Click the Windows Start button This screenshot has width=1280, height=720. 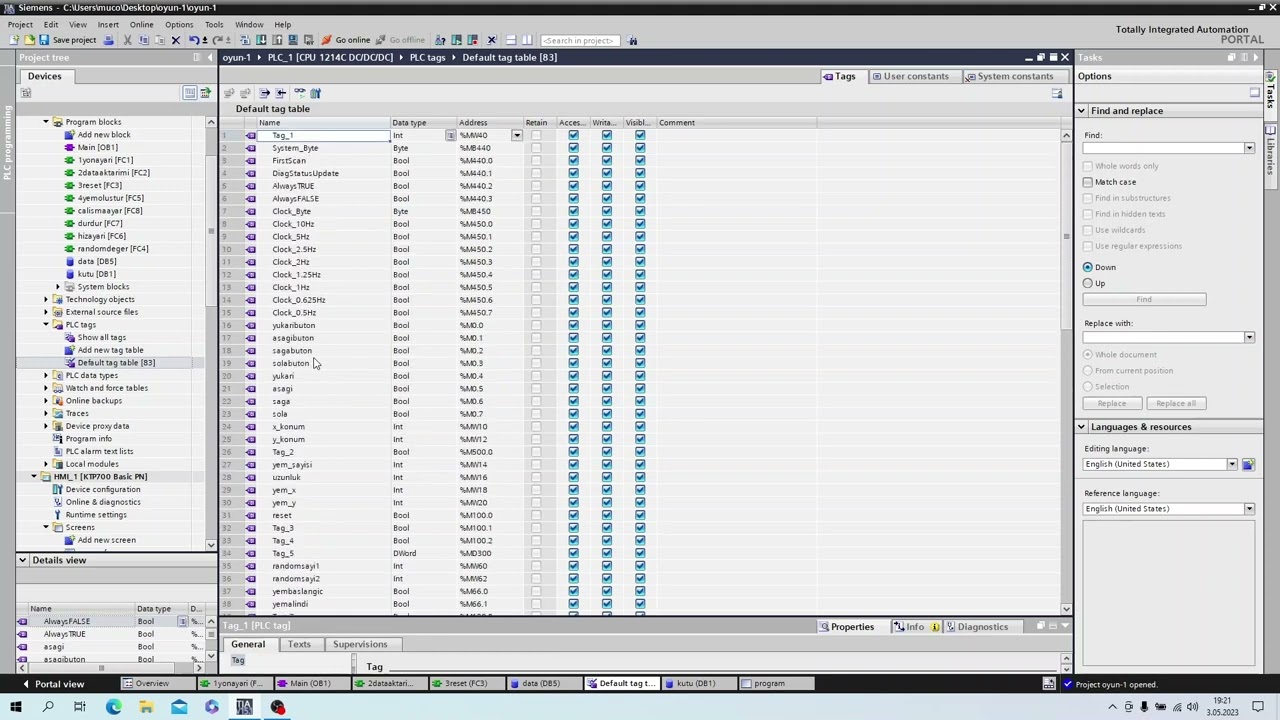click(15, 708)
